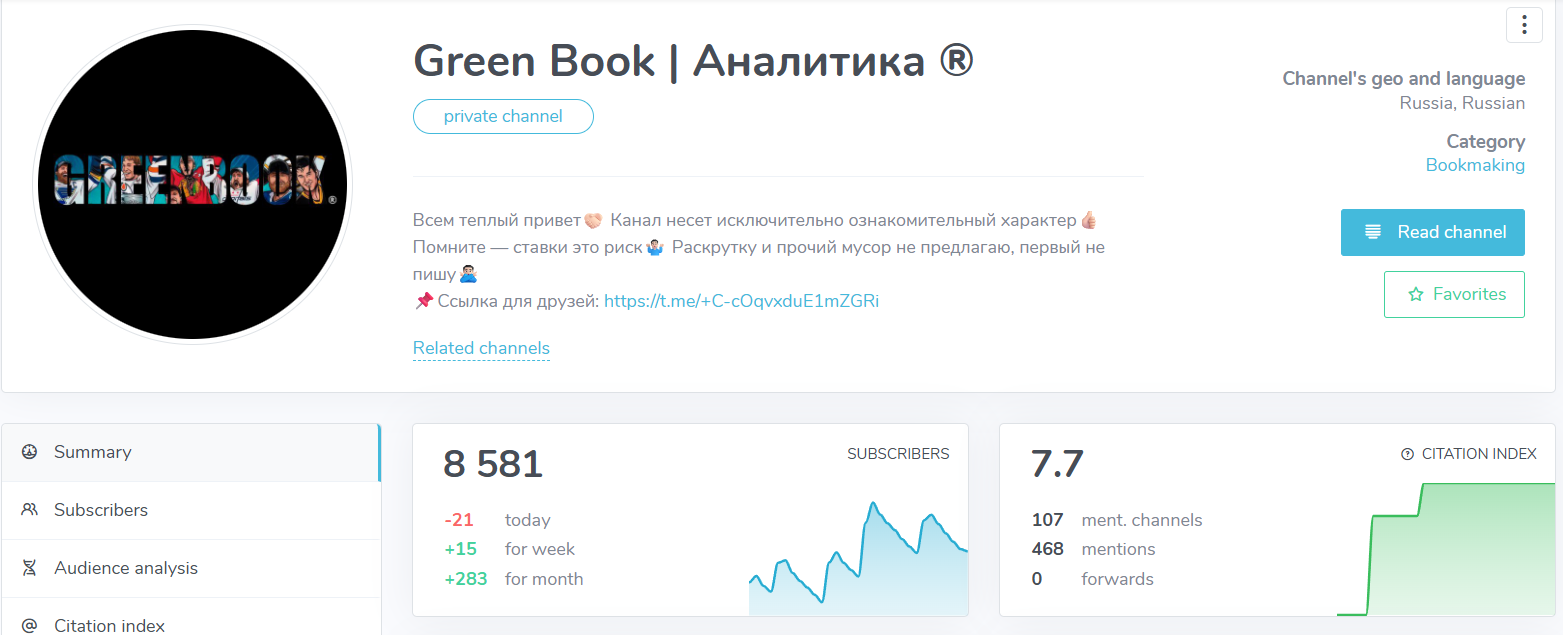Click the Channel's geo and language heading

[x=1404, y=78]
